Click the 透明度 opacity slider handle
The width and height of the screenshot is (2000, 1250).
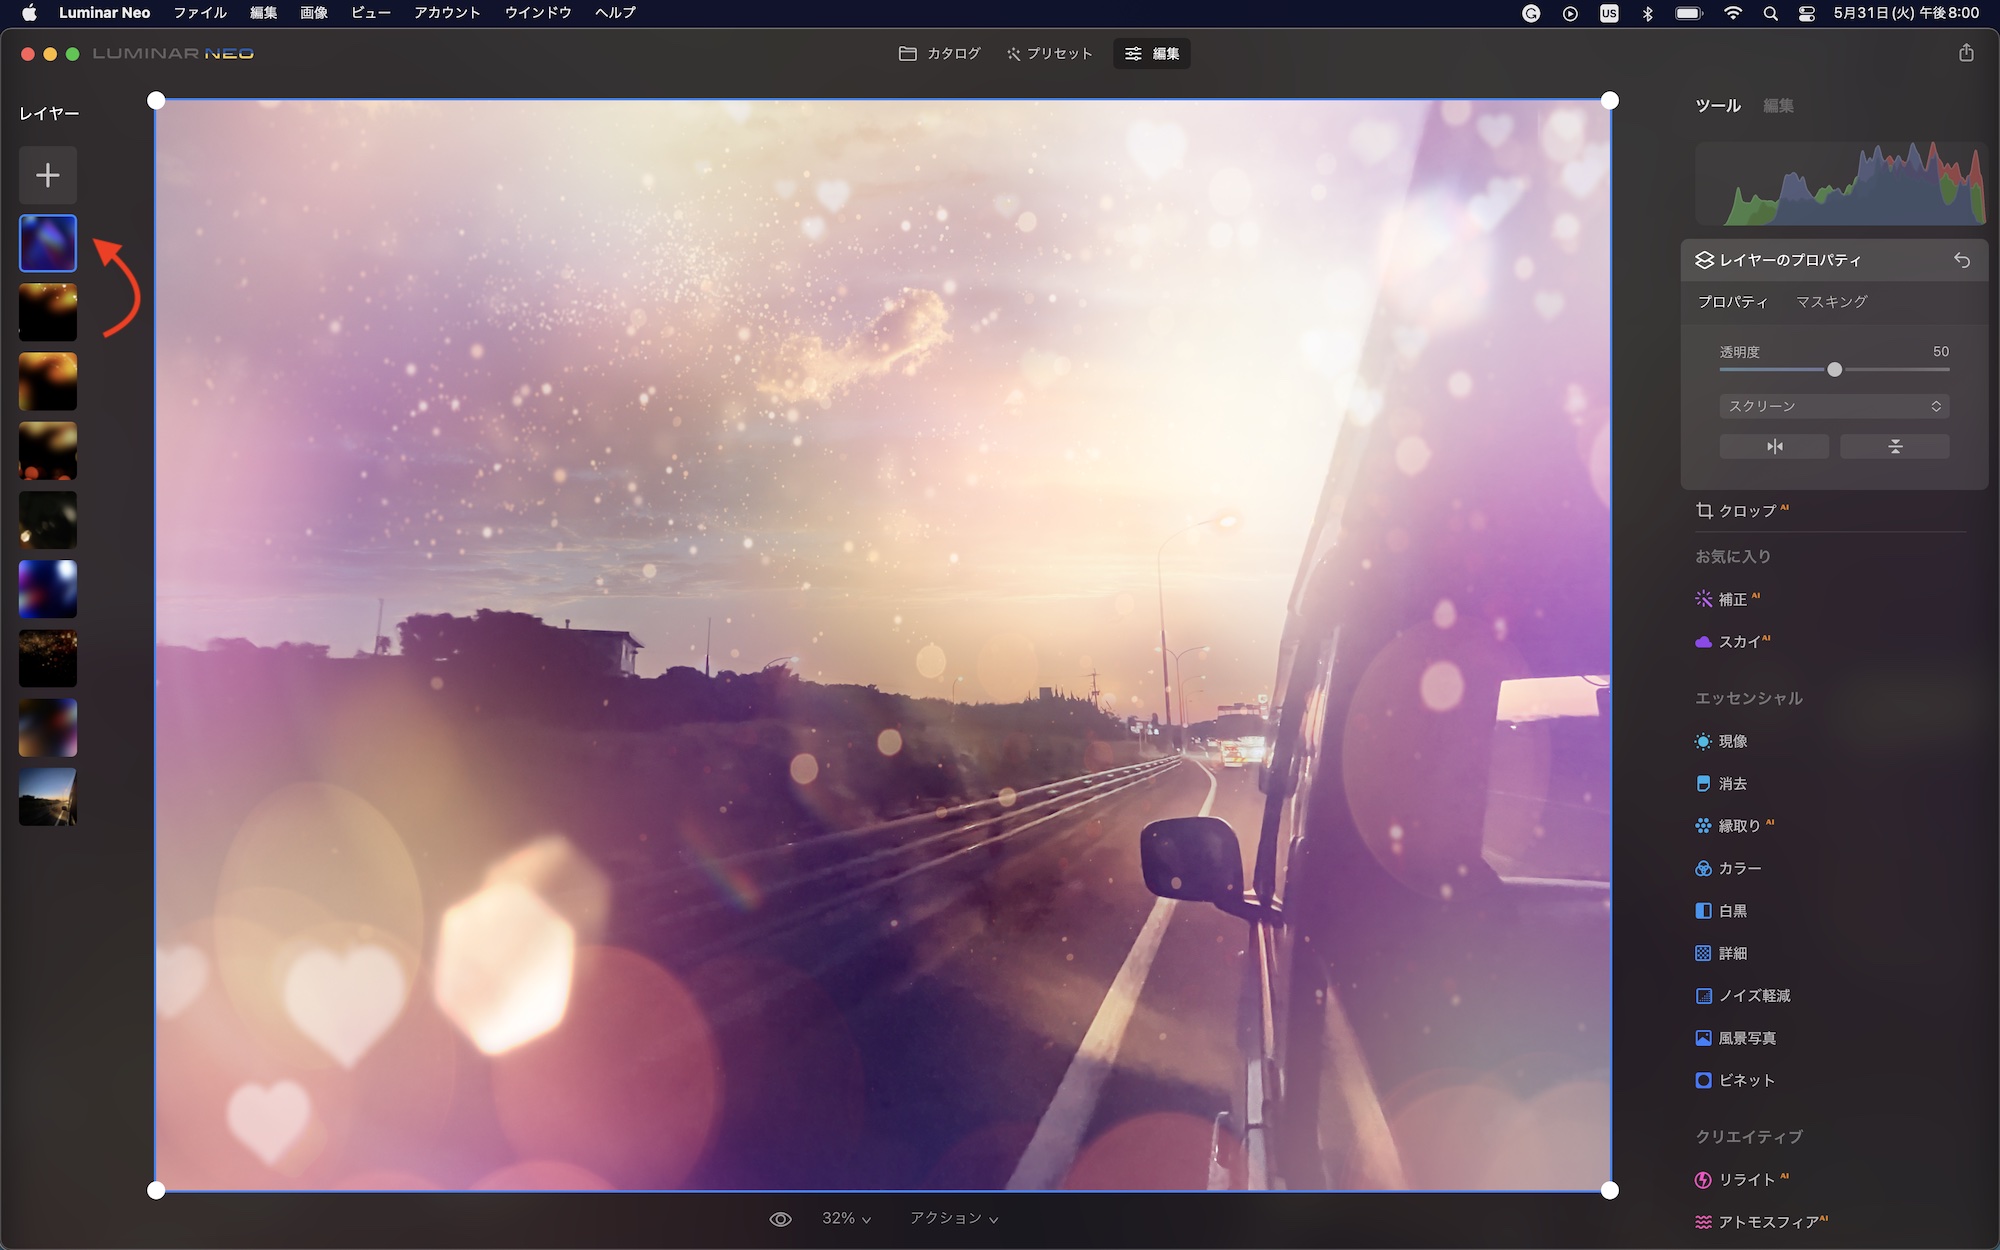[x=1834, y=370]
